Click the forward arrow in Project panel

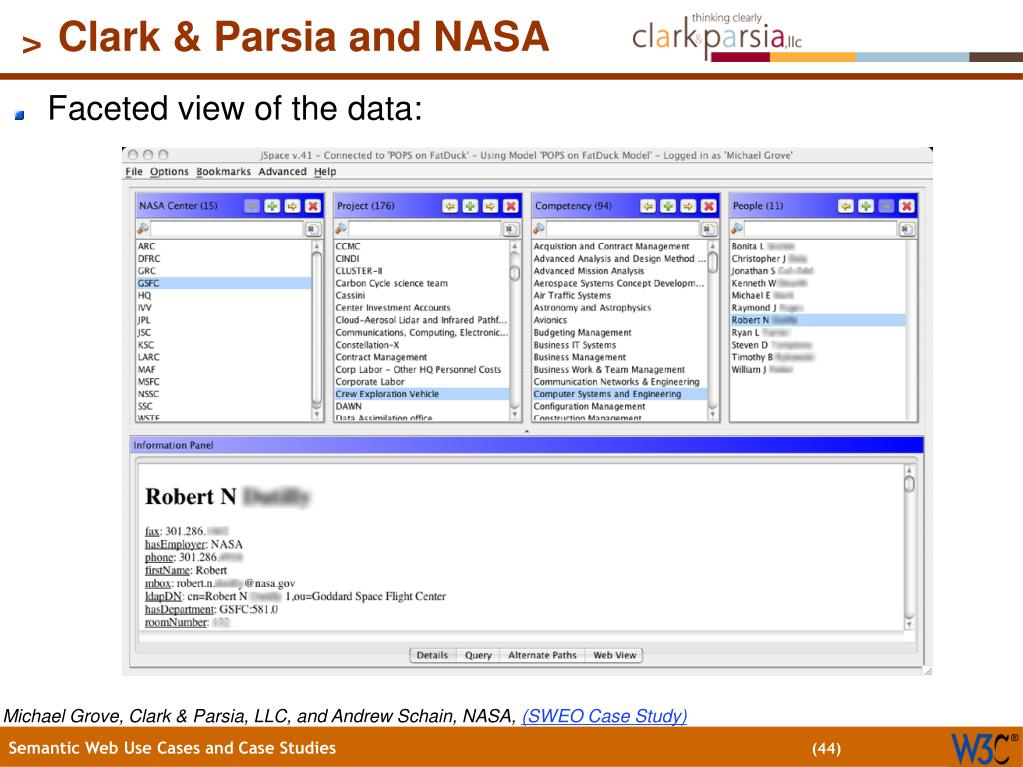pos(491,206)
